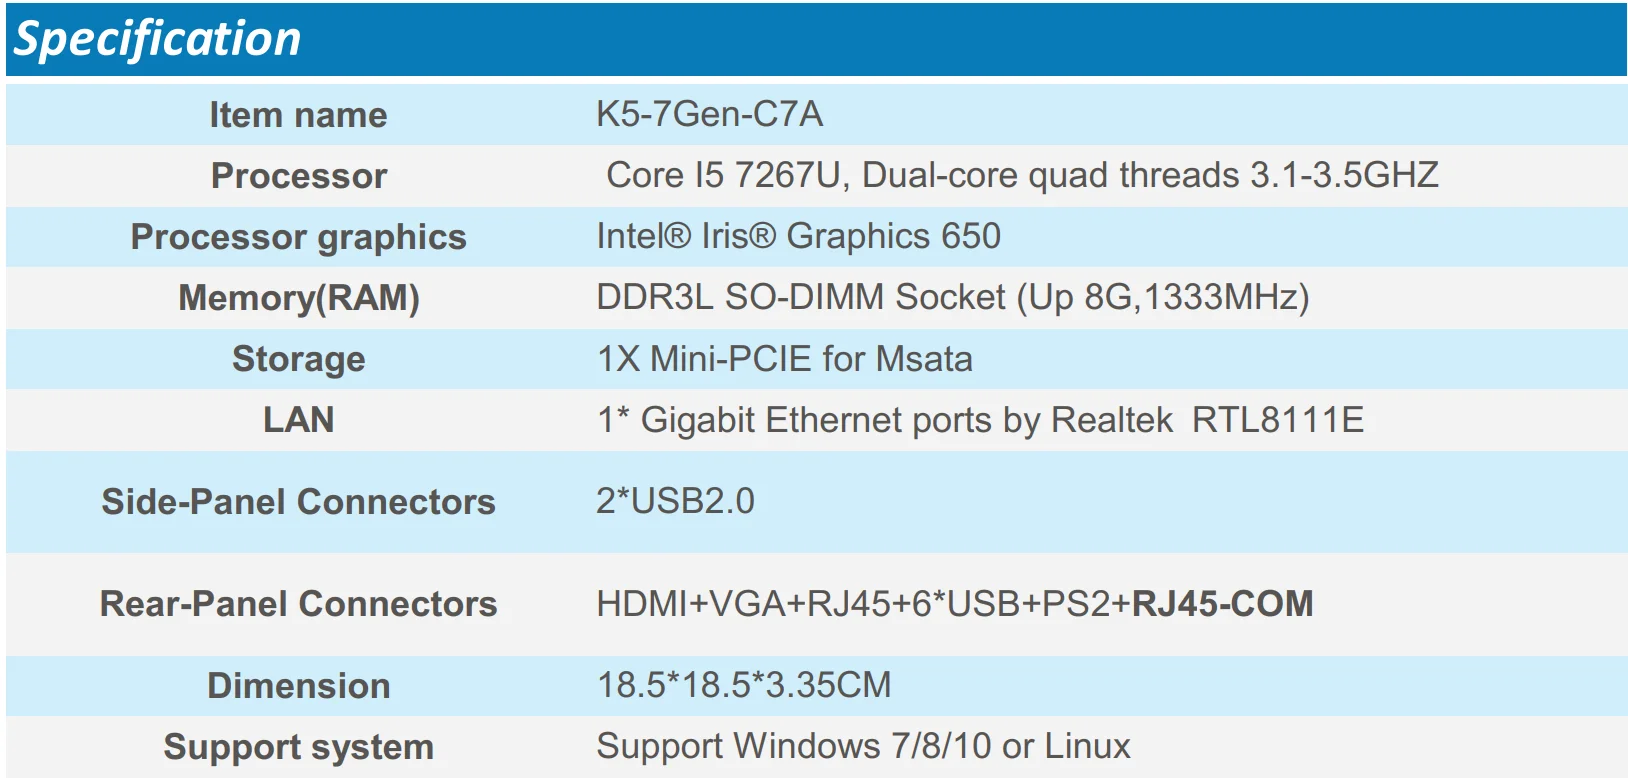1628x778 pixels.
Task: Select the Intel Iris Graphics 650 value
Action: (x=798, y=236)
